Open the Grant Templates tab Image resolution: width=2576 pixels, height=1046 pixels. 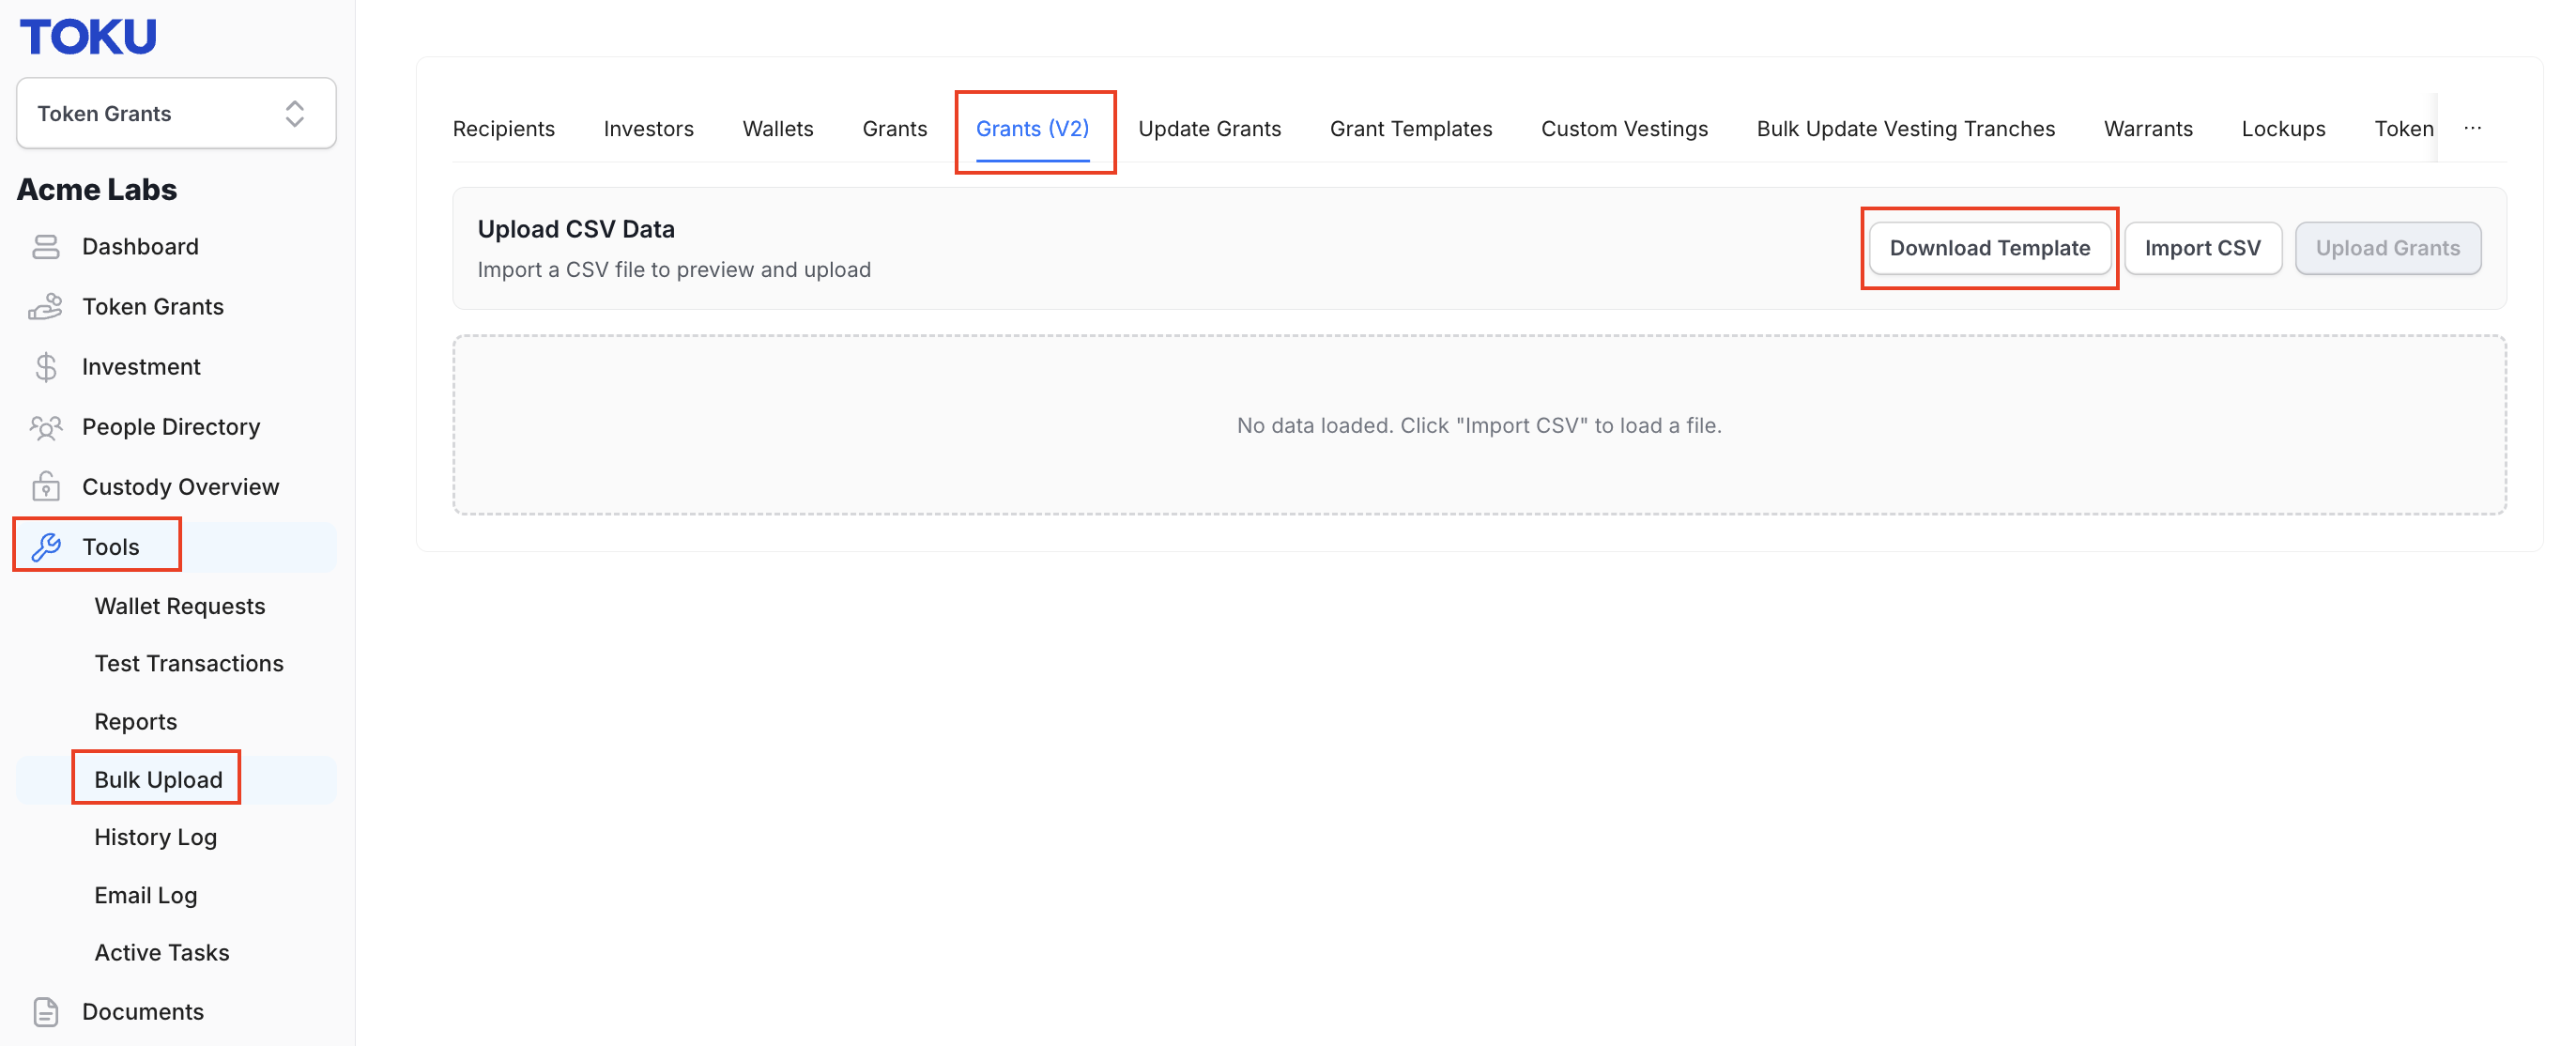(1411, 129)
